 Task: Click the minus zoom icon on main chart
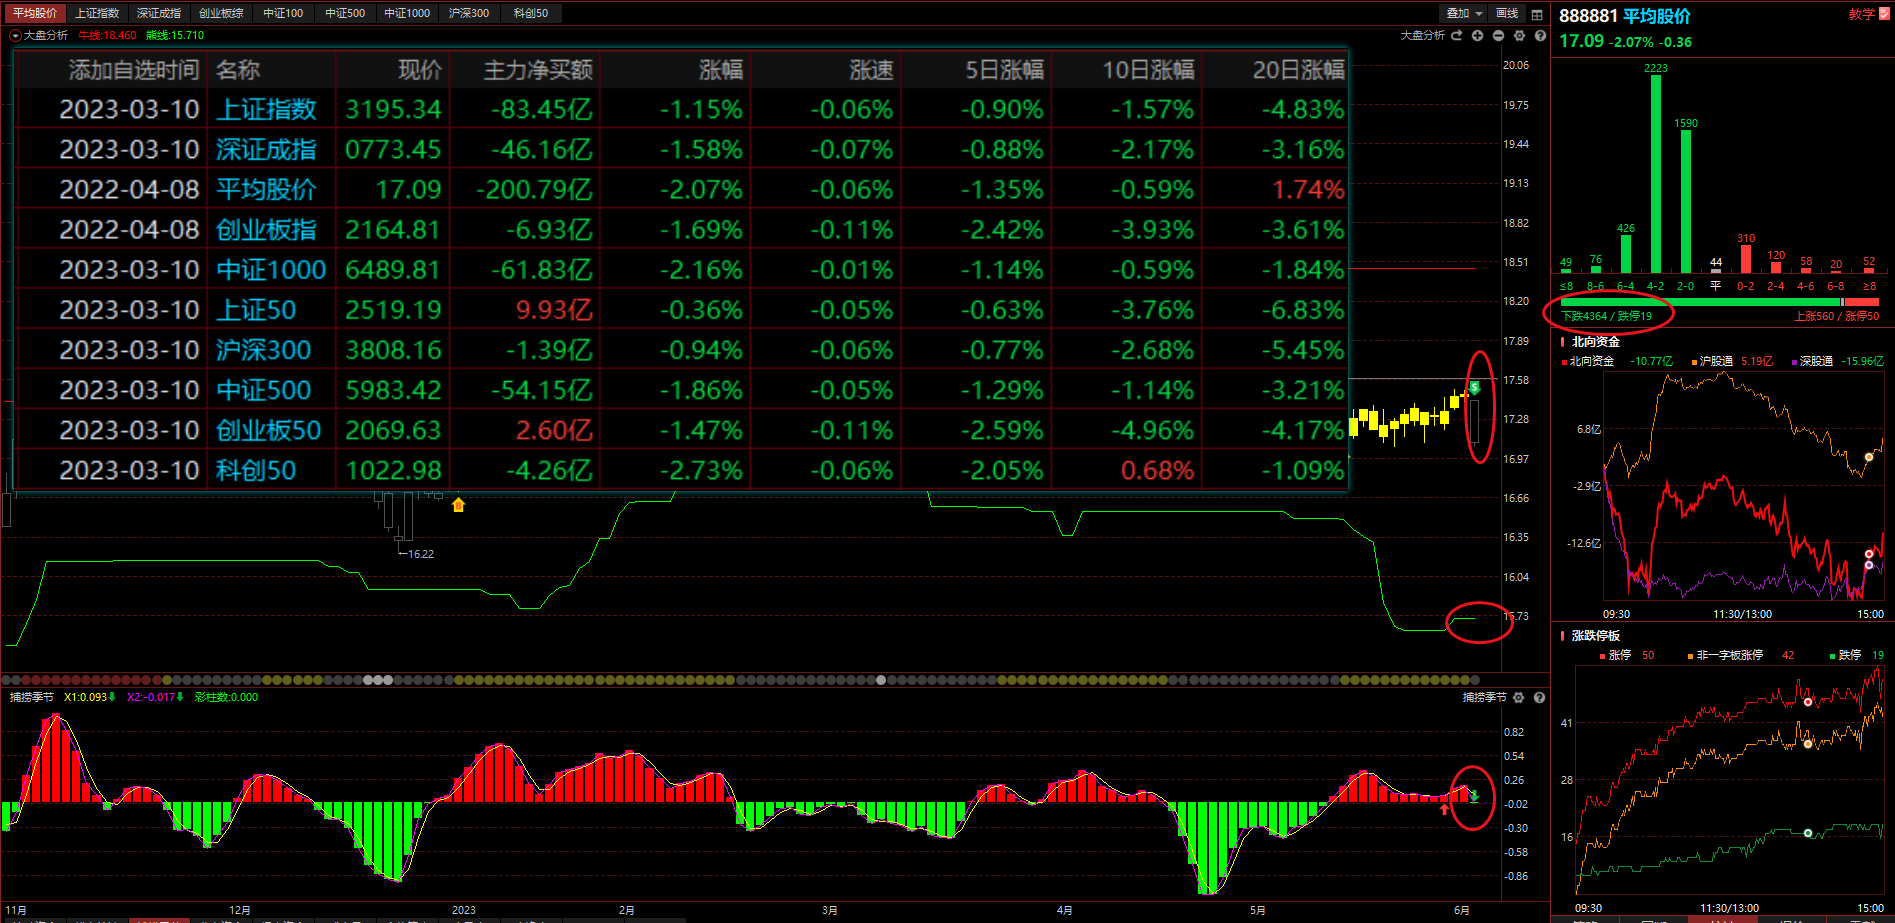point(1498,35)
